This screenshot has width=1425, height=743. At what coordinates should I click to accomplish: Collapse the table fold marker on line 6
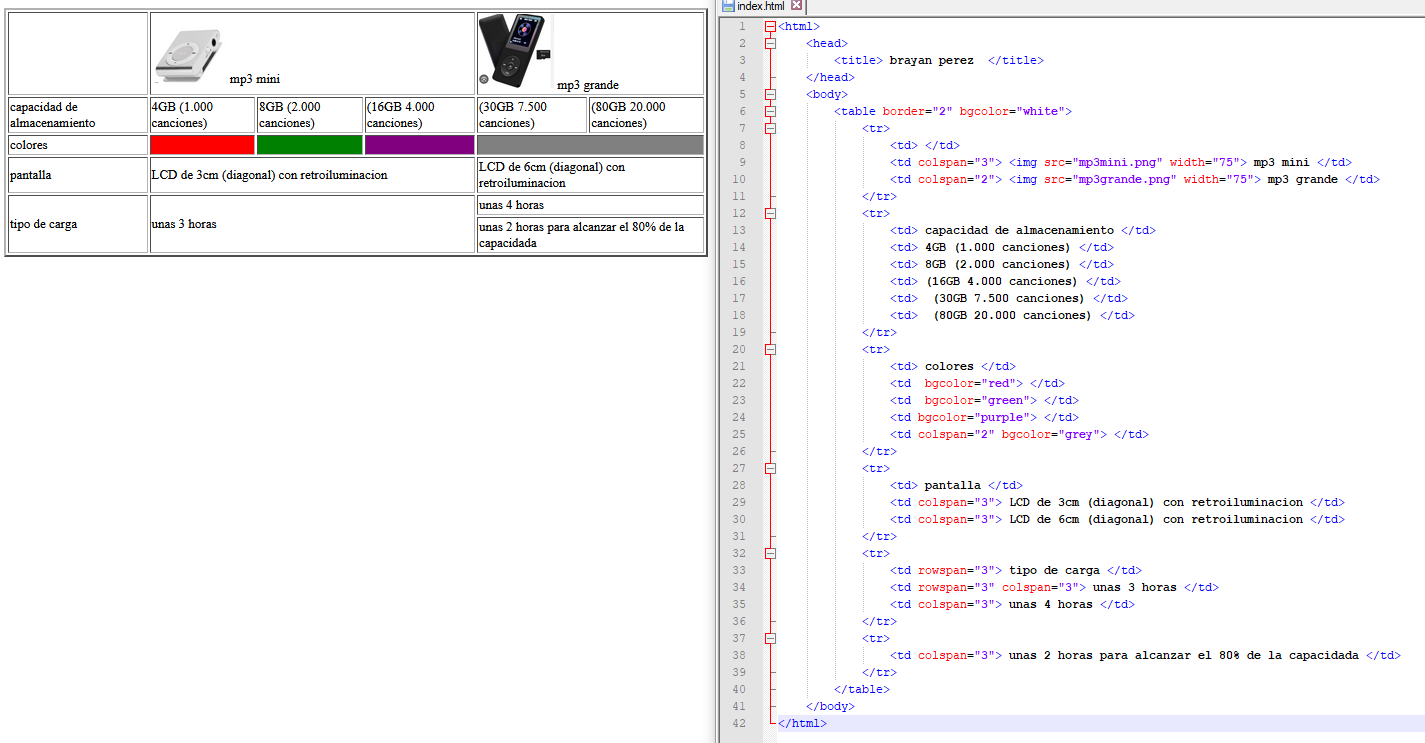[770, 111]
